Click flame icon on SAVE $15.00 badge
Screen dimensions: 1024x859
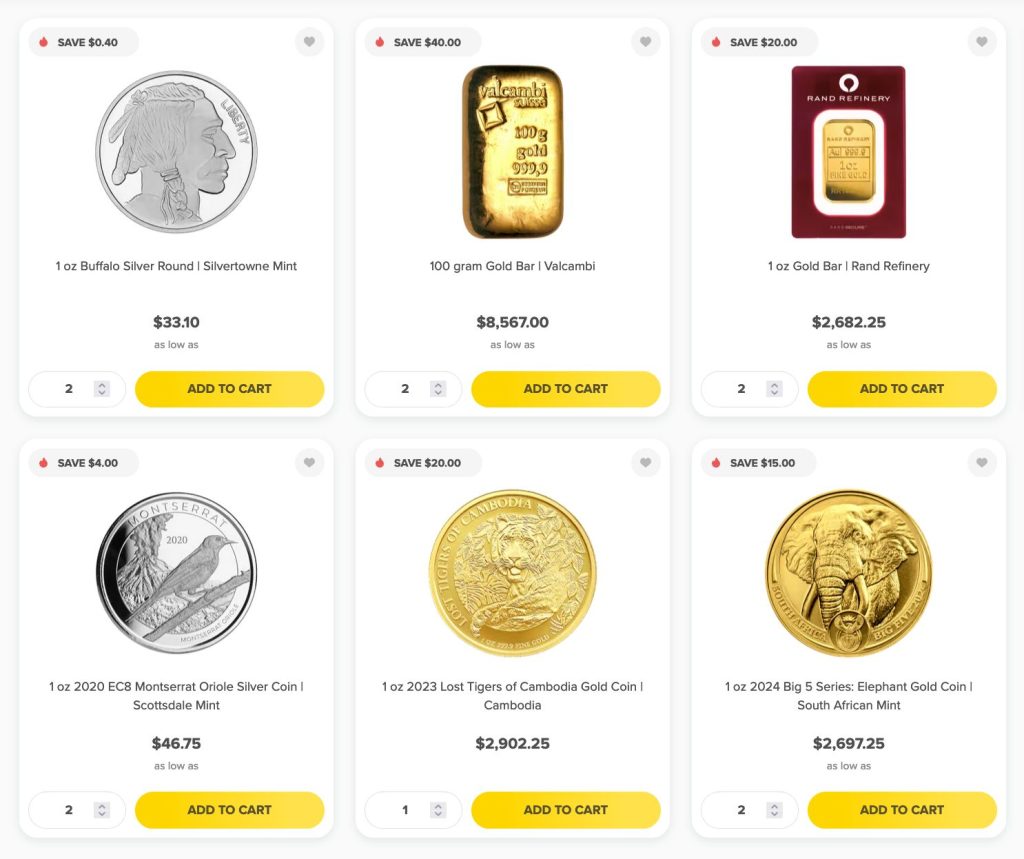(x=716, y=463)
